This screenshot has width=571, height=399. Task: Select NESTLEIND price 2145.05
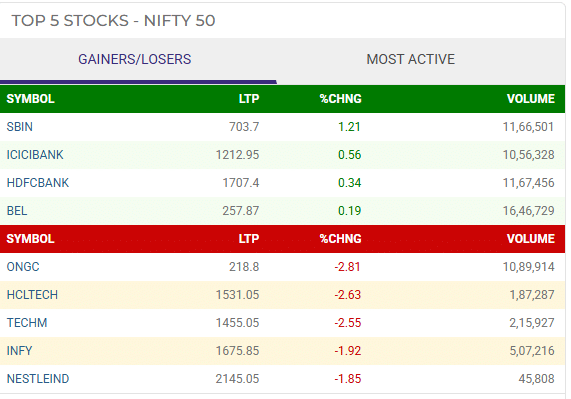(237, 379)
